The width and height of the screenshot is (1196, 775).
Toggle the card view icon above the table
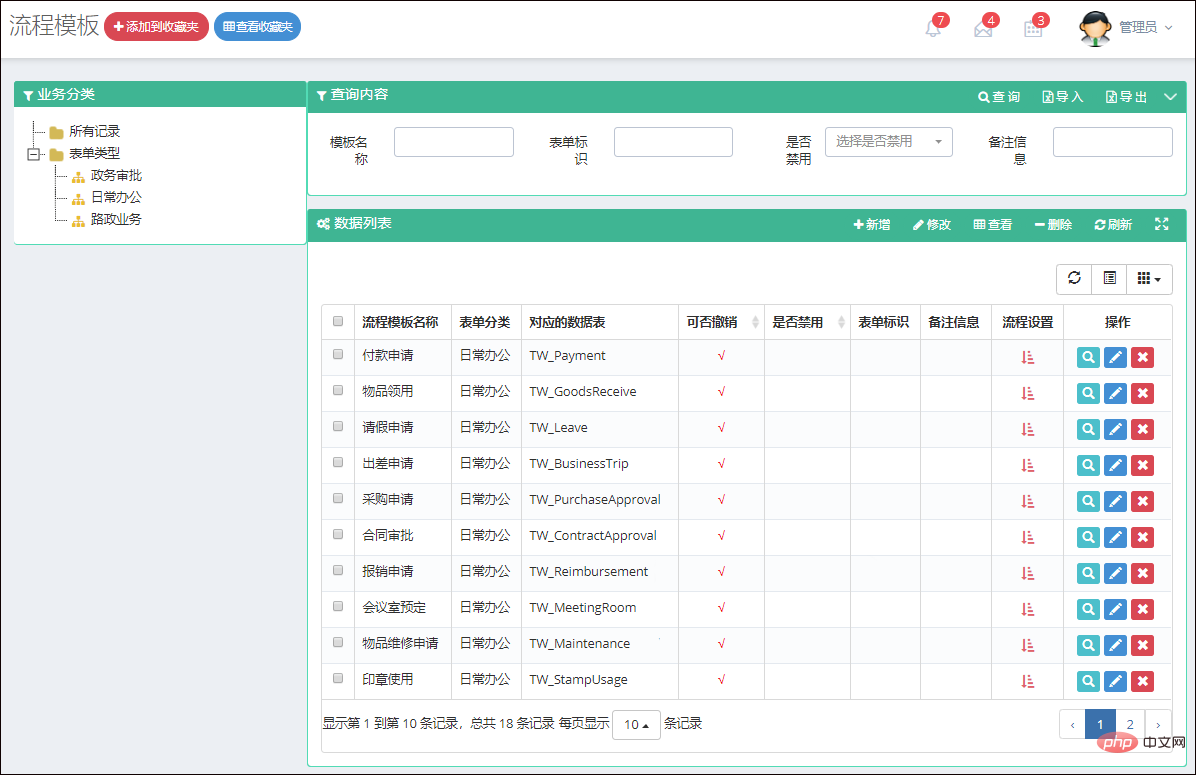(x=1110, y=278)
